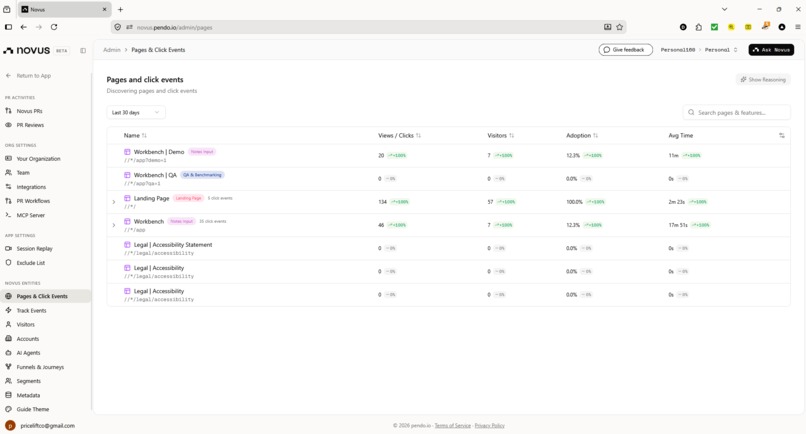Click the Ask Novus button
The image size is (806, 434).
pyautogui.click(x=771, y=50)
